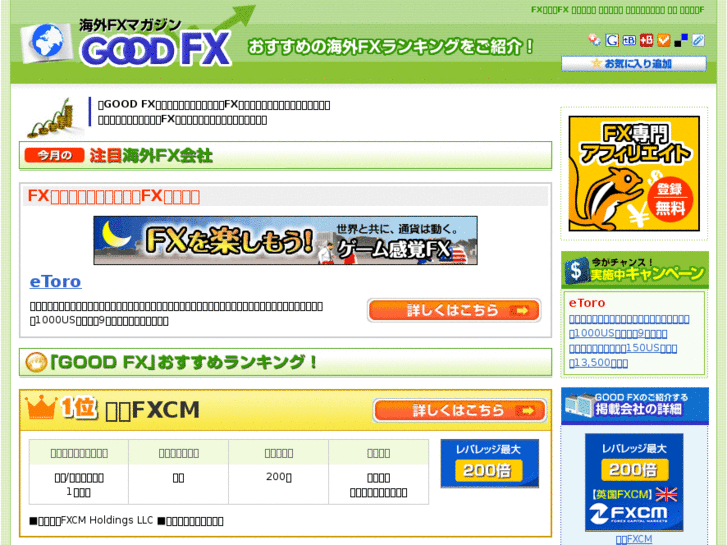Click the 掲載会社の詳細 header banner
The image size is (727, 545).
[x=635, y=405]
